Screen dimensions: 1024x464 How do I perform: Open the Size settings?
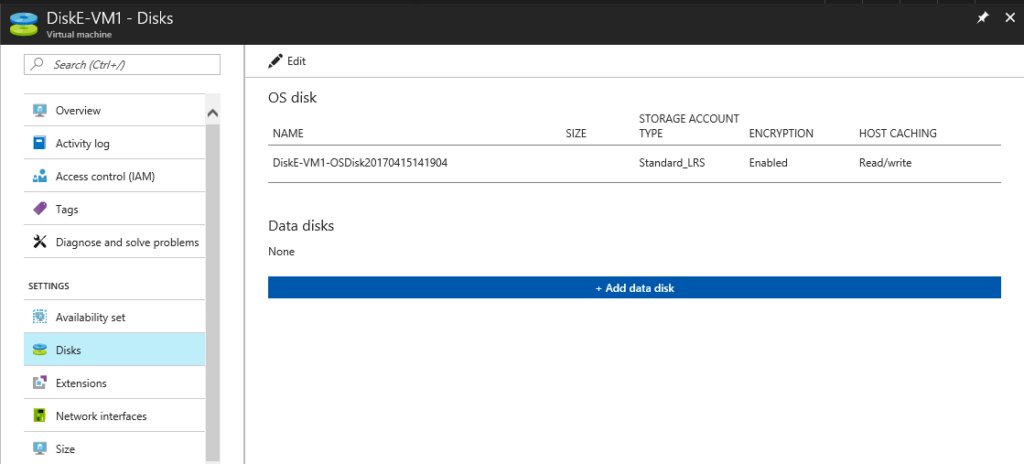114,448
